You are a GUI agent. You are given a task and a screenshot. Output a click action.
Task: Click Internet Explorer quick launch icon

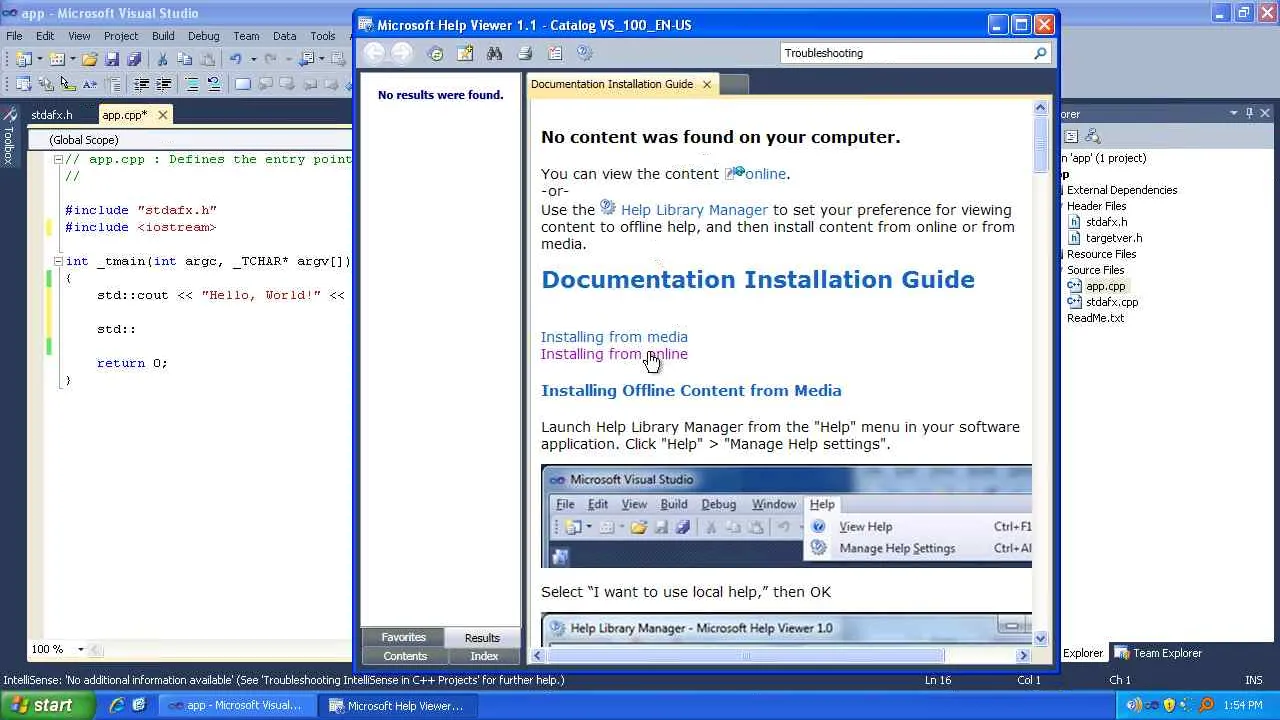[117, 705]
